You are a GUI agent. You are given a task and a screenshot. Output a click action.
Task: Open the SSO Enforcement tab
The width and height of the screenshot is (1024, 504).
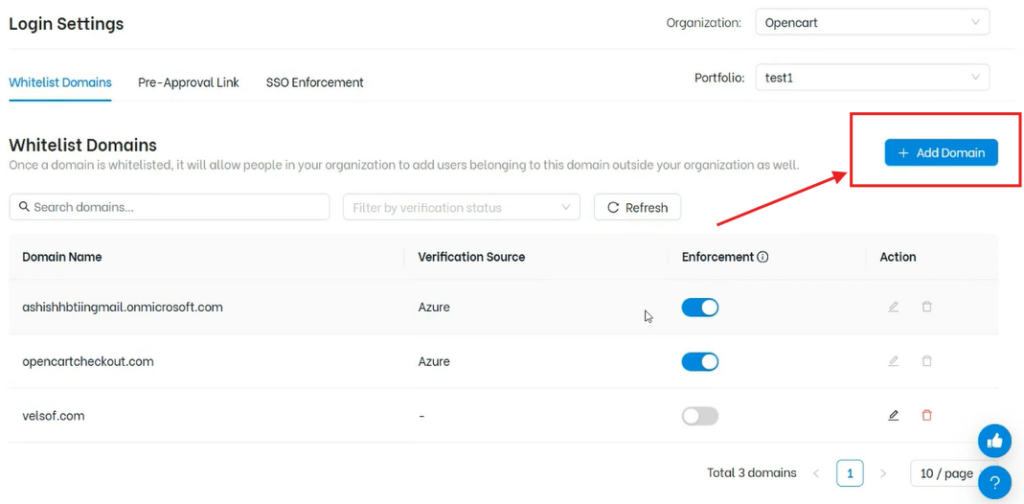click(x=314, y=82)
